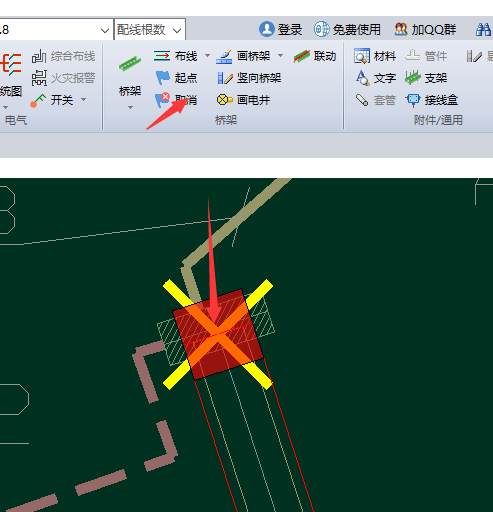Viewport: 493px width, 512px height.
Task: Select the 接线盒 junction box tool
Action: click(x=432, y=100)
